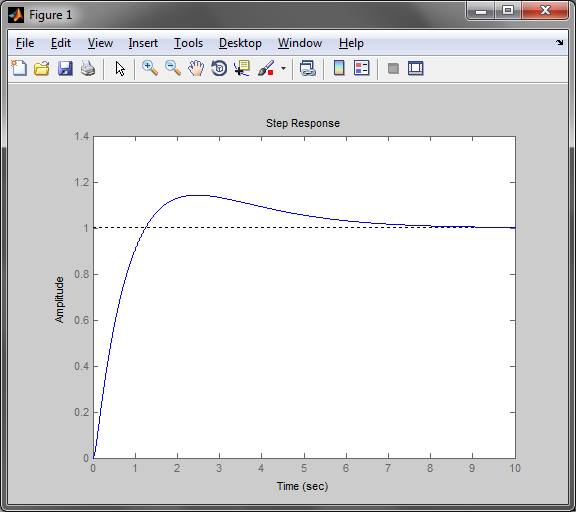The image size is (576, 512).
Task: Save the figure using the floppy icon
Action: pos(65,68)
